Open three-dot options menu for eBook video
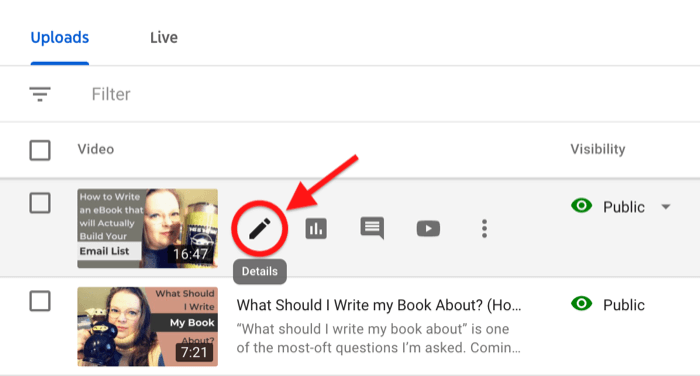The image size is (700, 376). (x=484, y=229)
